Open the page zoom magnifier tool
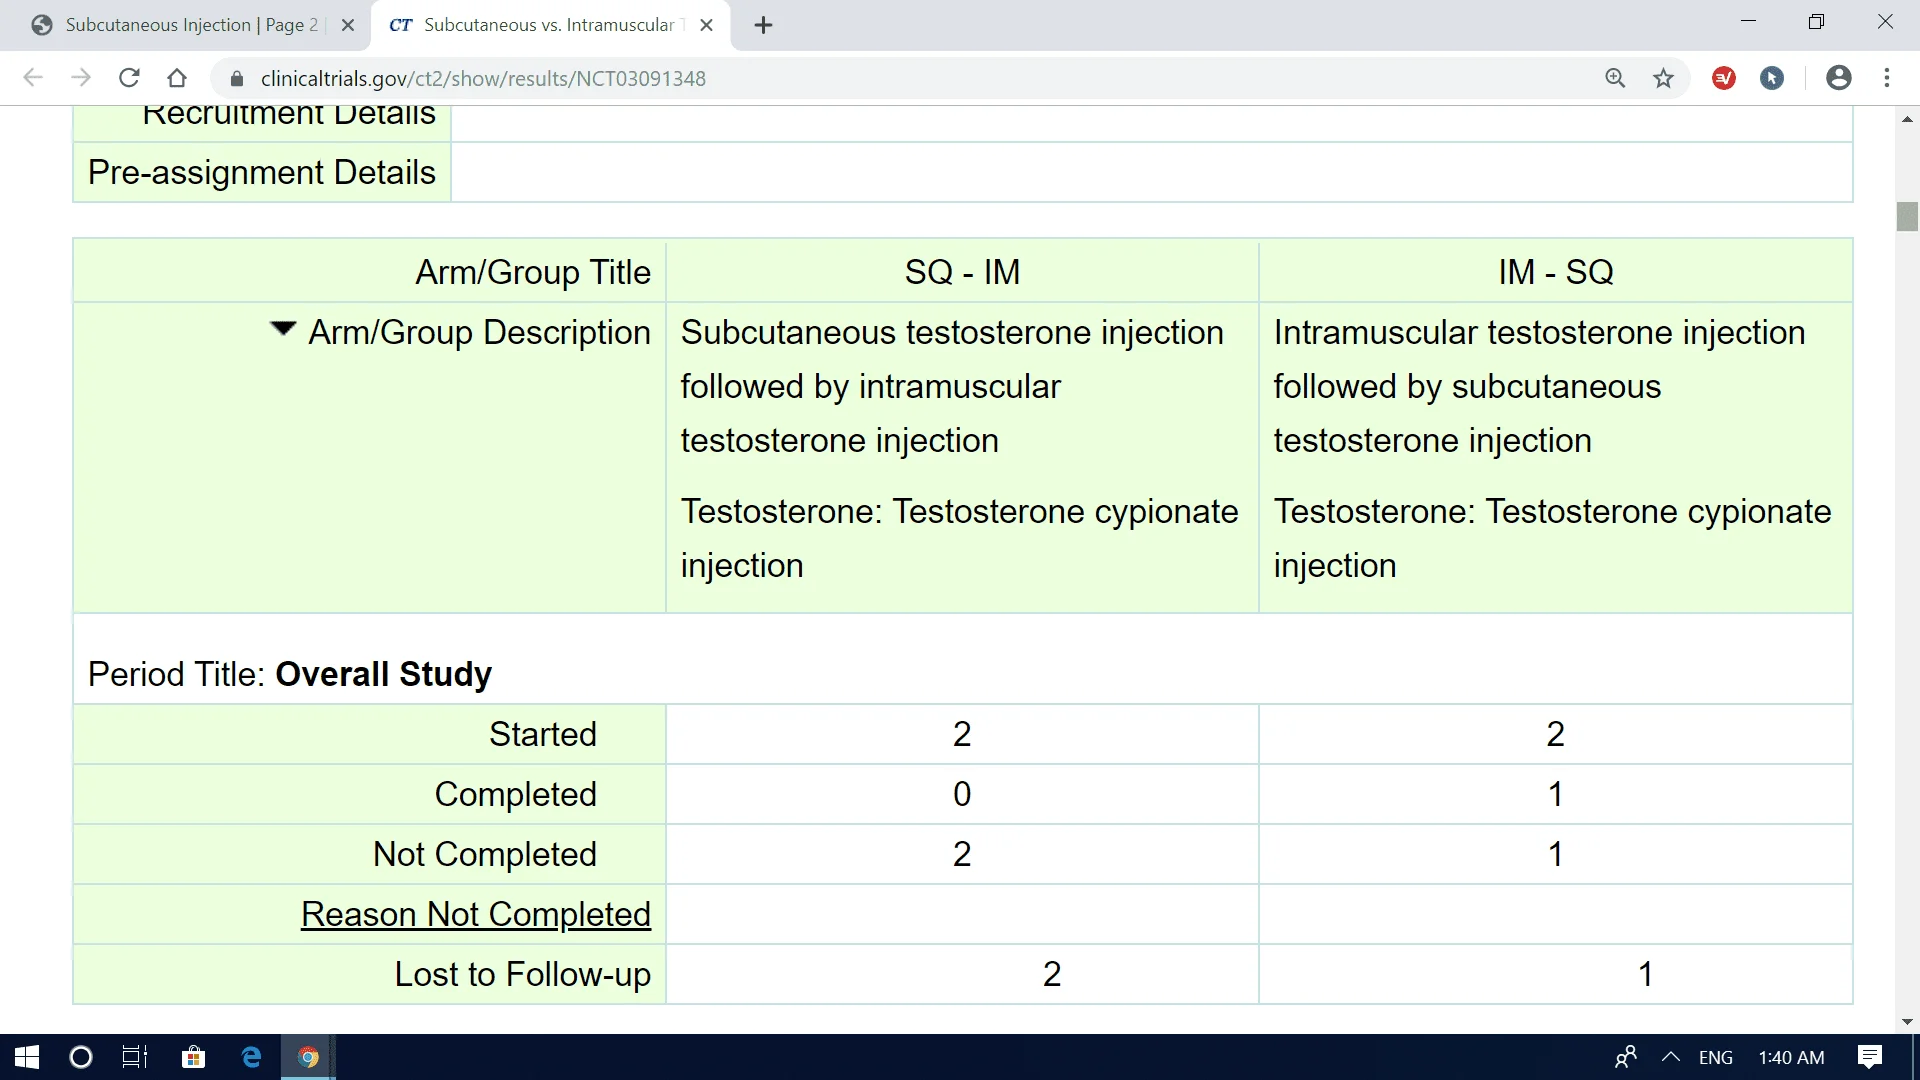 point(1616,78)
